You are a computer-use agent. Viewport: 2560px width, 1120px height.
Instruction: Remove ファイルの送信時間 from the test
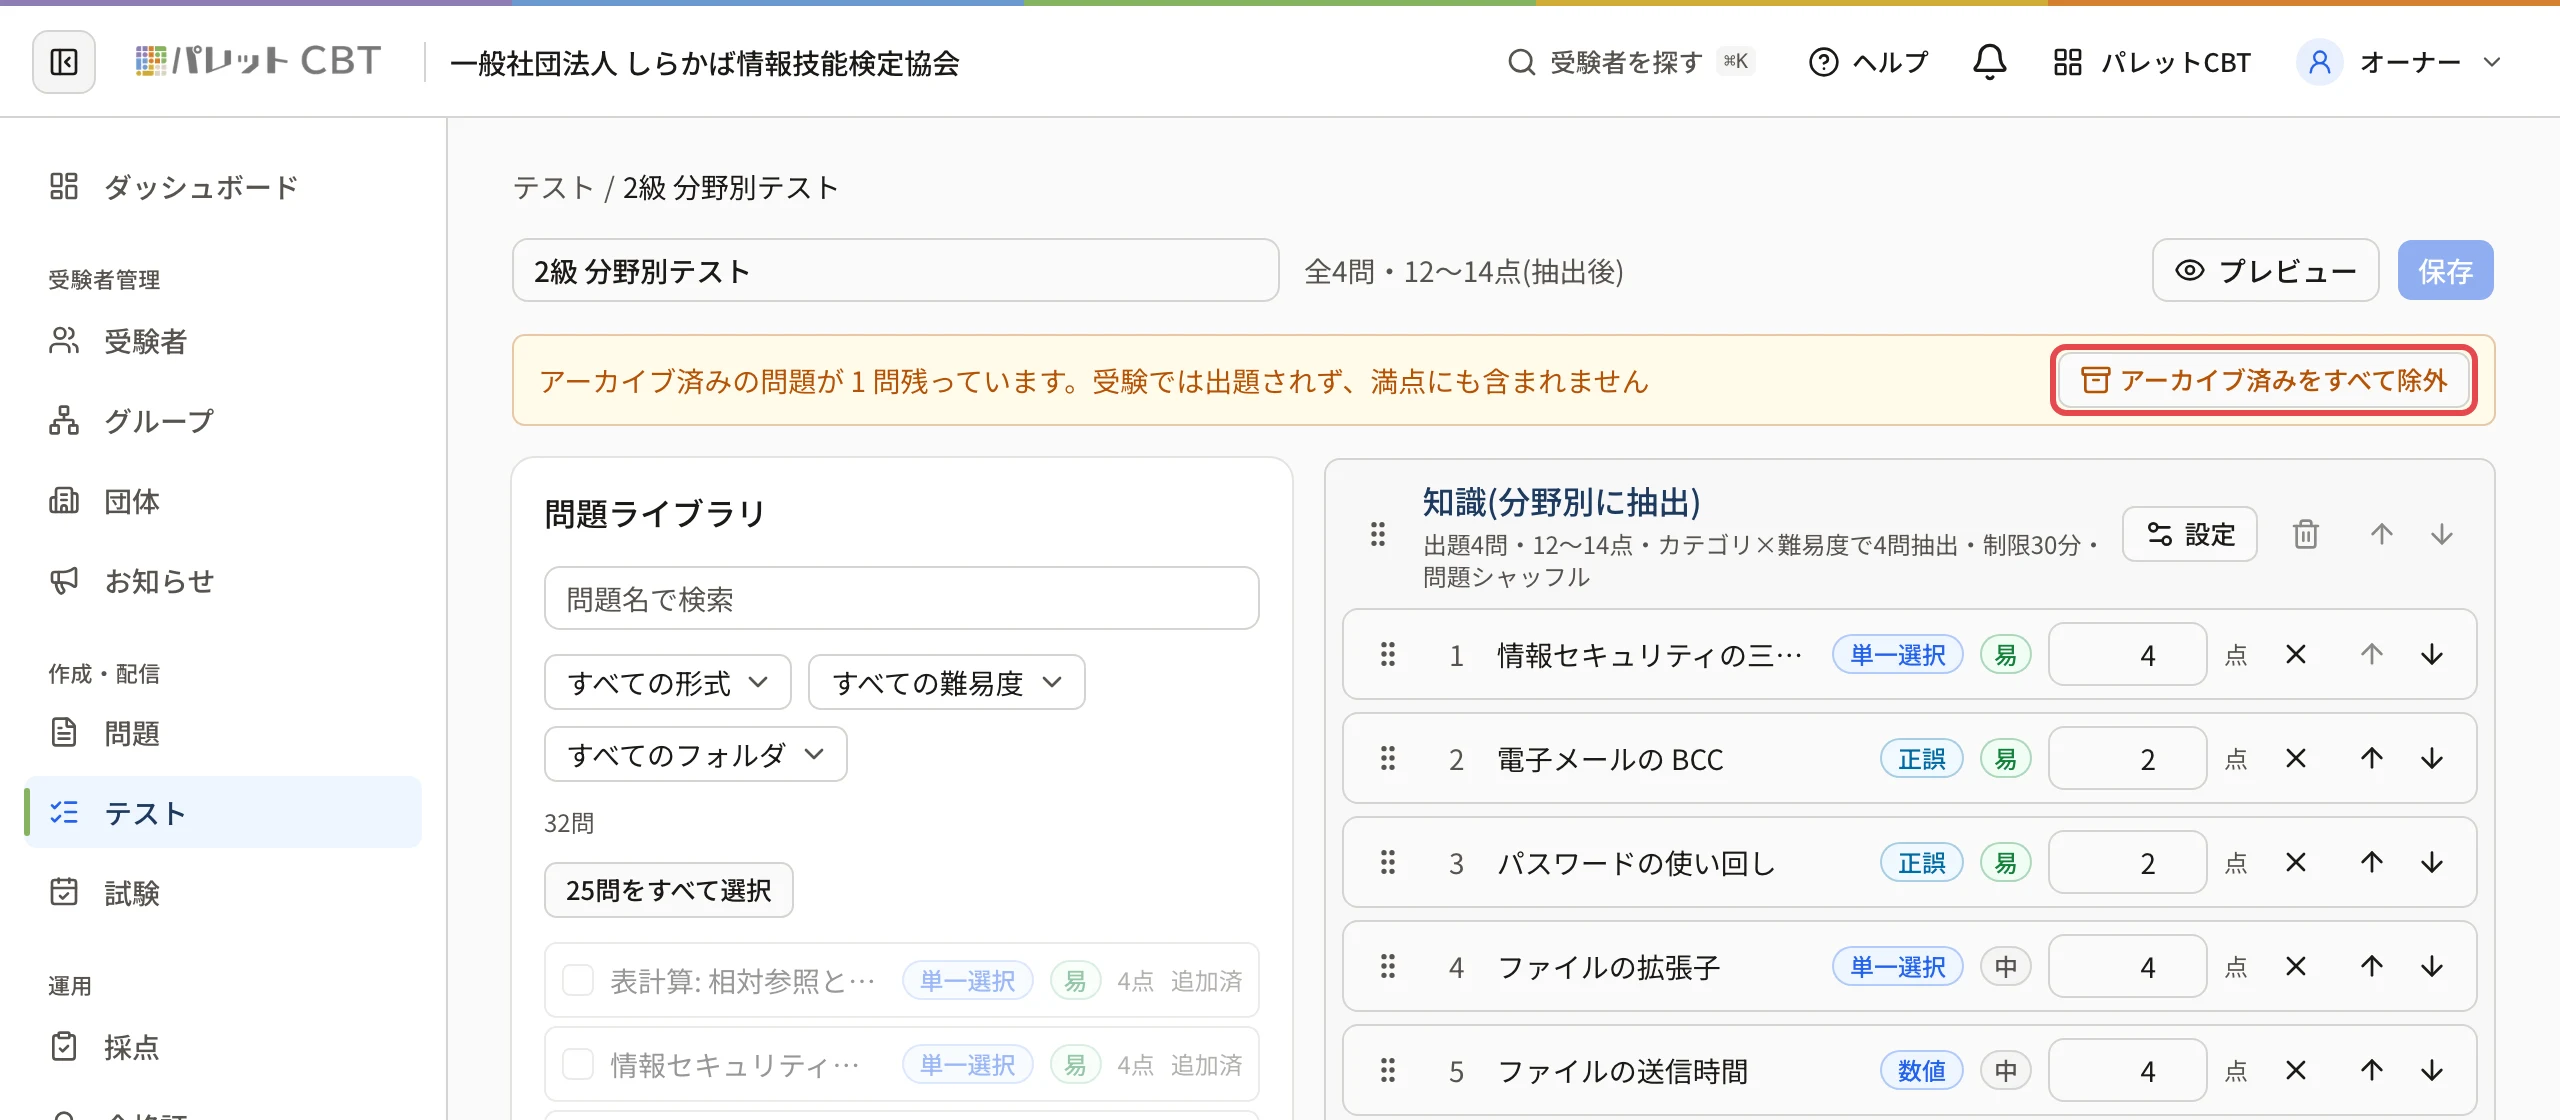2296,1071
